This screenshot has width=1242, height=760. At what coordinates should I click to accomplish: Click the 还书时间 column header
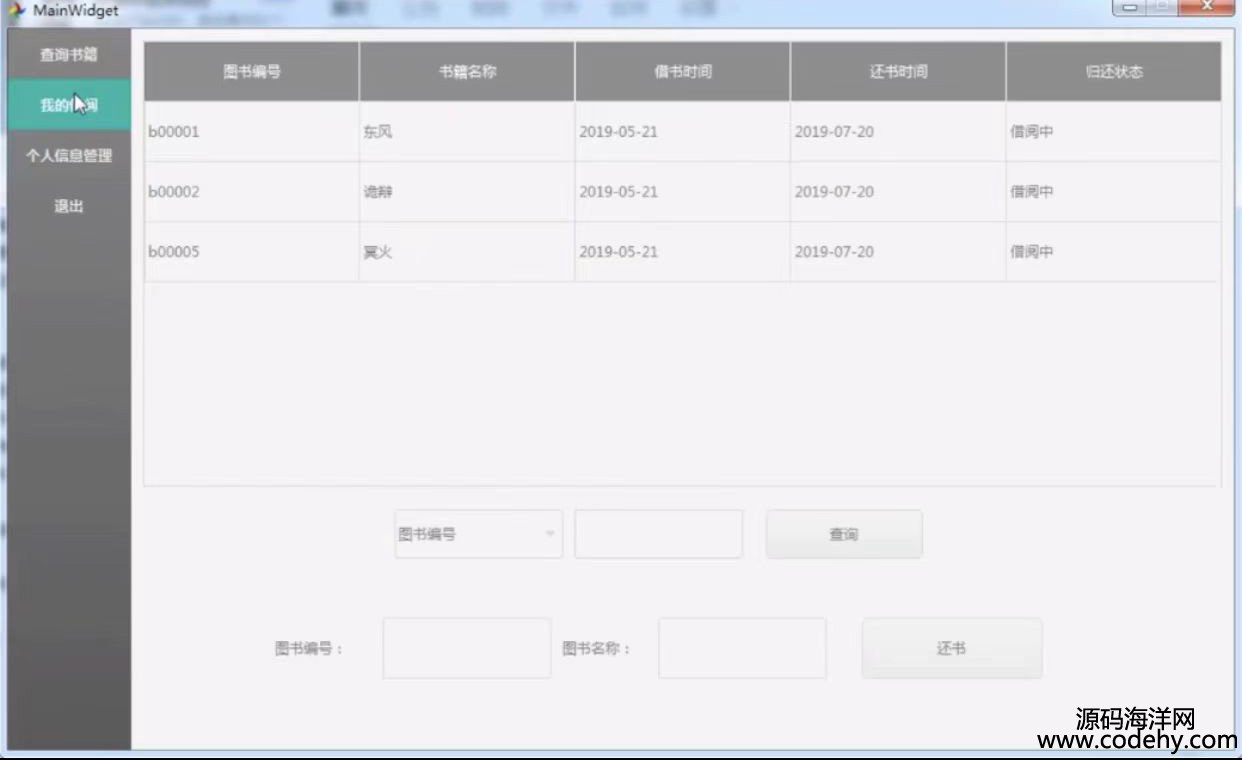pos(898,72)
